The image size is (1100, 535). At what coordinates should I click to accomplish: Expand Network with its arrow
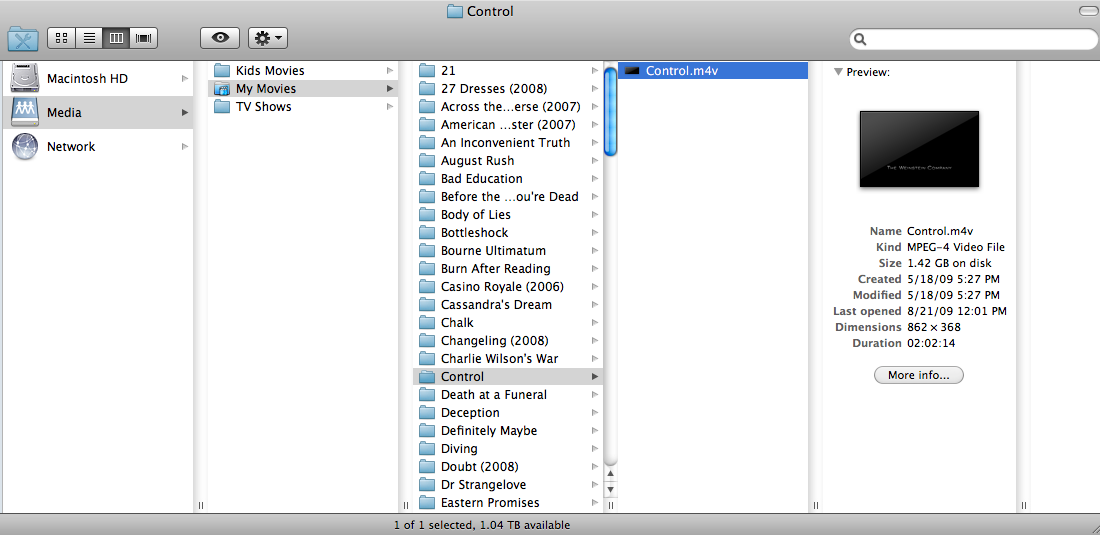pyautogui.click(x=185, y=147)
